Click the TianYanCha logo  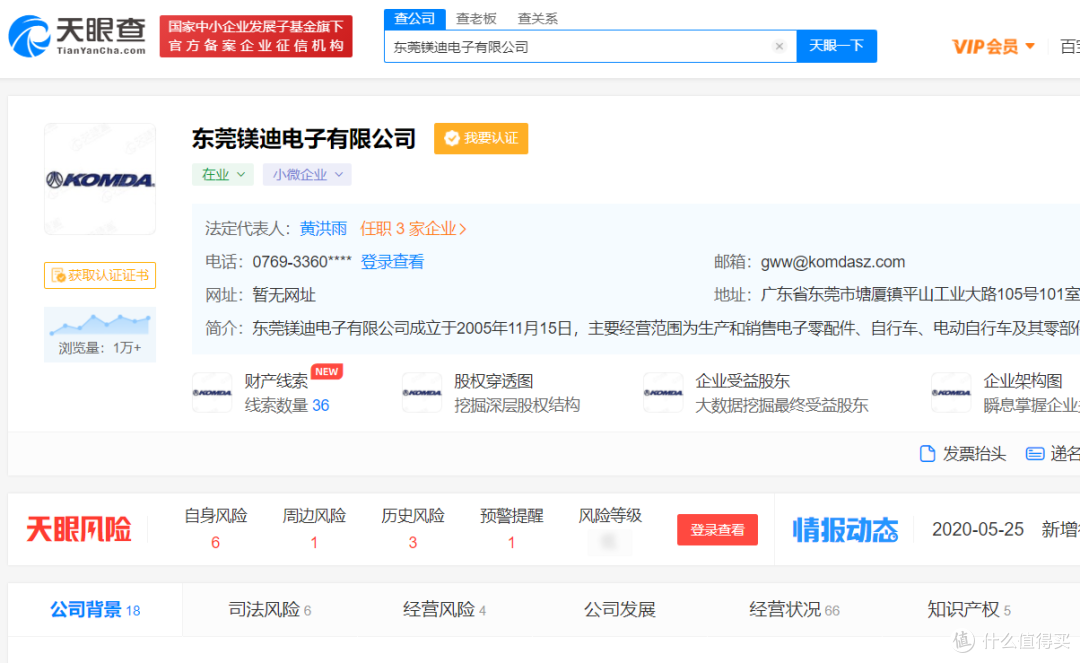(x=77, y=36)
